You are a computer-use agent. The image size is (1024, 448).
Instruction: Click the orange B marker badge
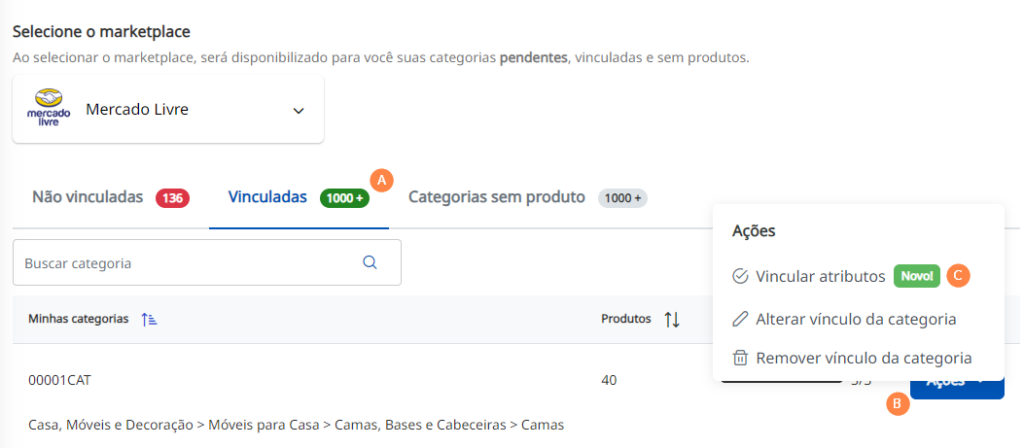pyautogui.click(x=897, y=404)
